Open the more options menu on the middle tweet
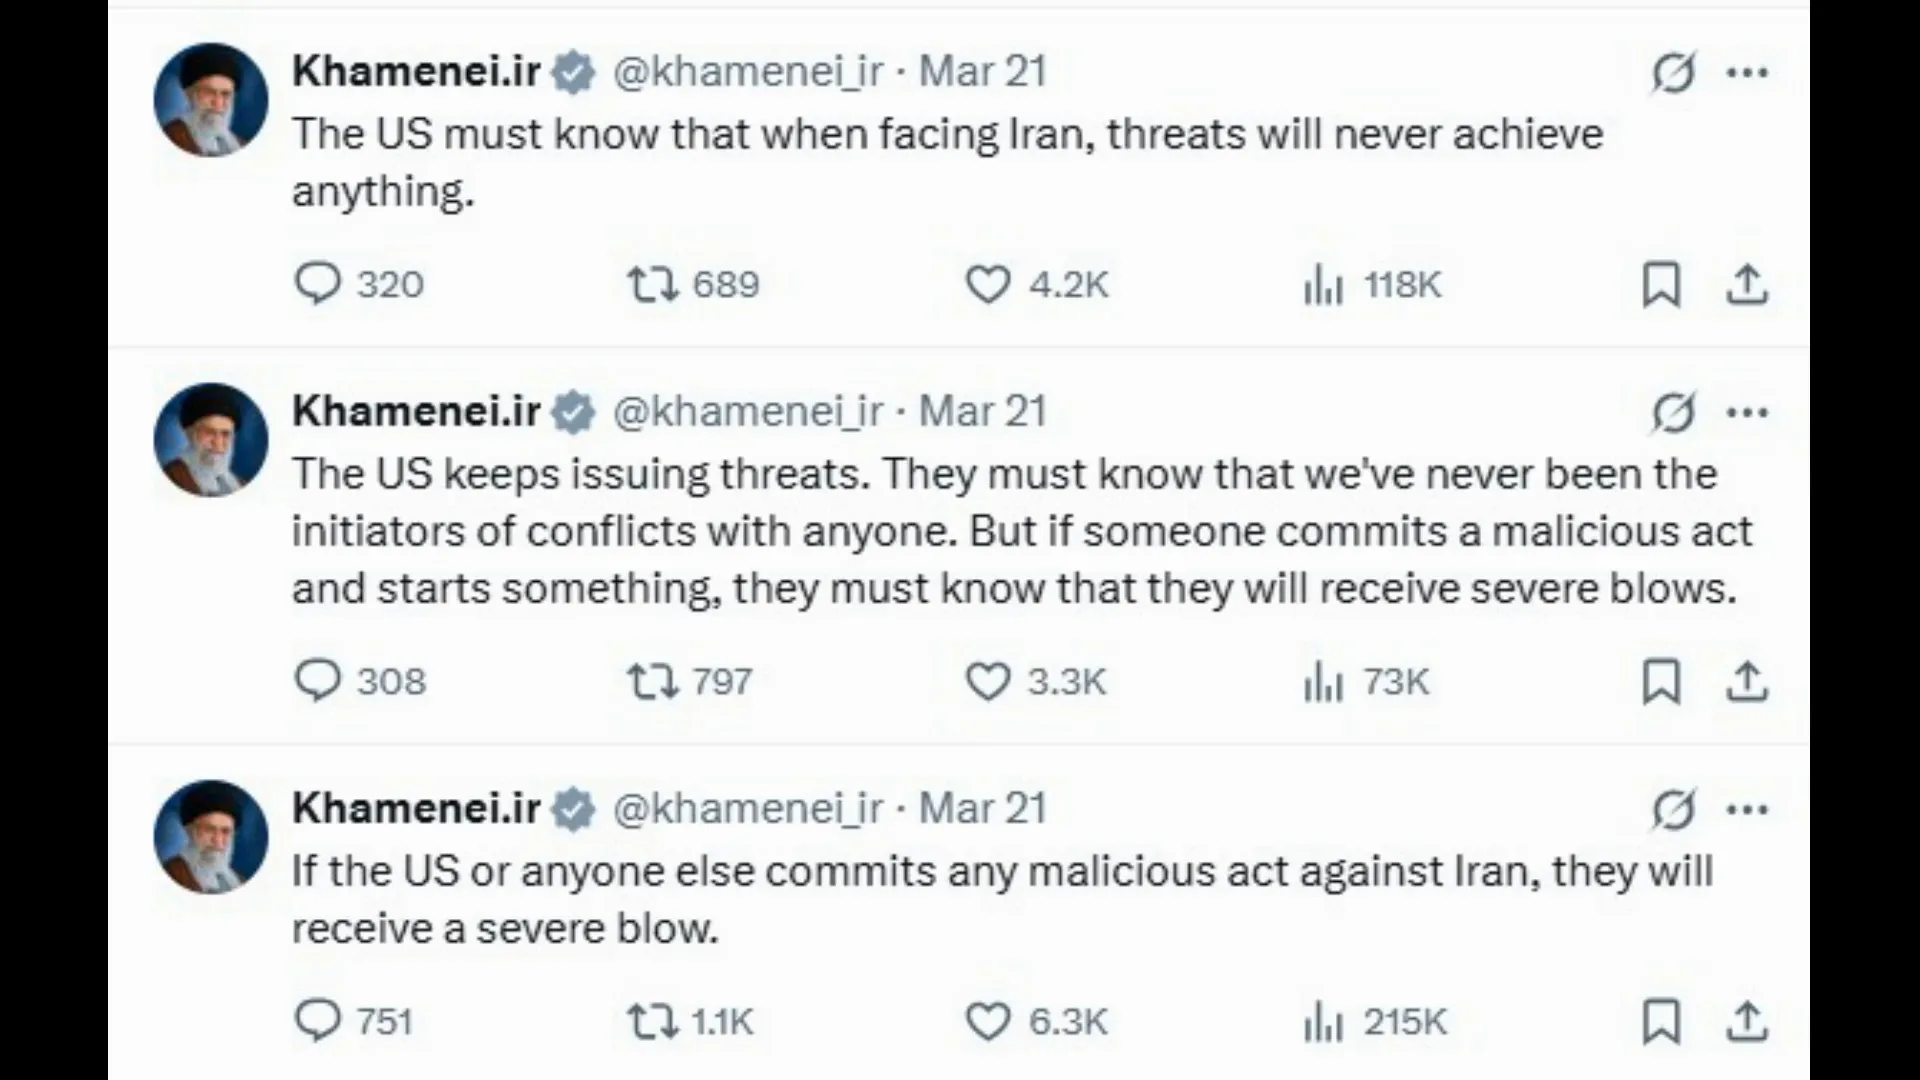Screen dimensions: 1920x1080 pos(1748,411)
